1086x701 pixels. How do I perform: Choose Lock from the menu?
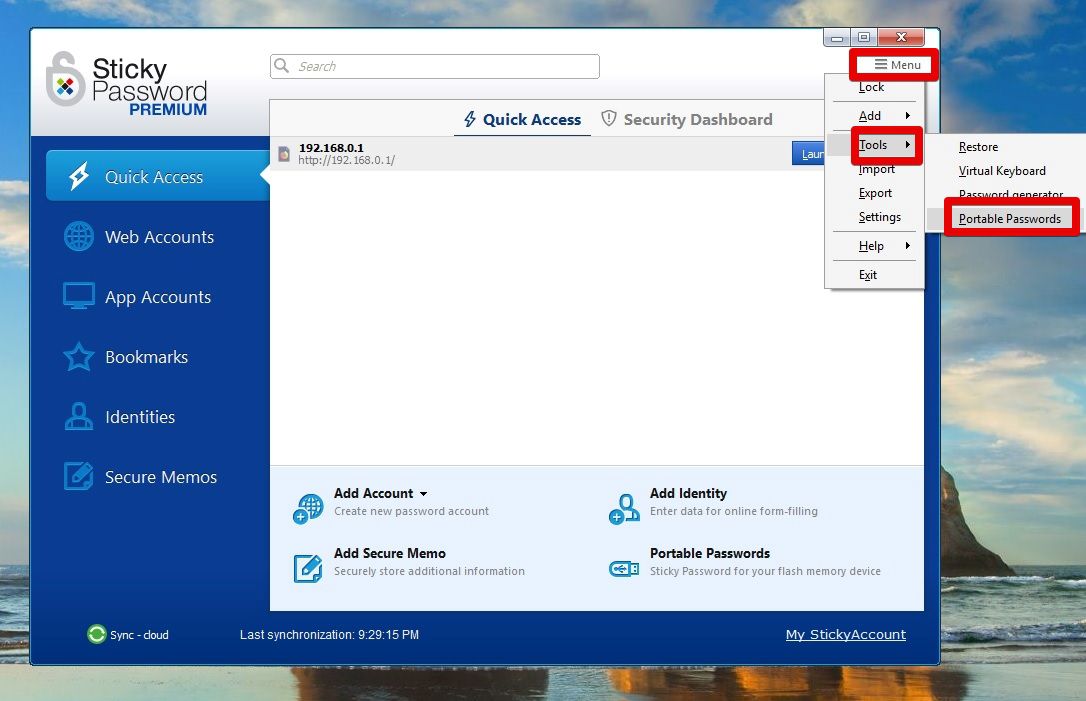(871, 87)
